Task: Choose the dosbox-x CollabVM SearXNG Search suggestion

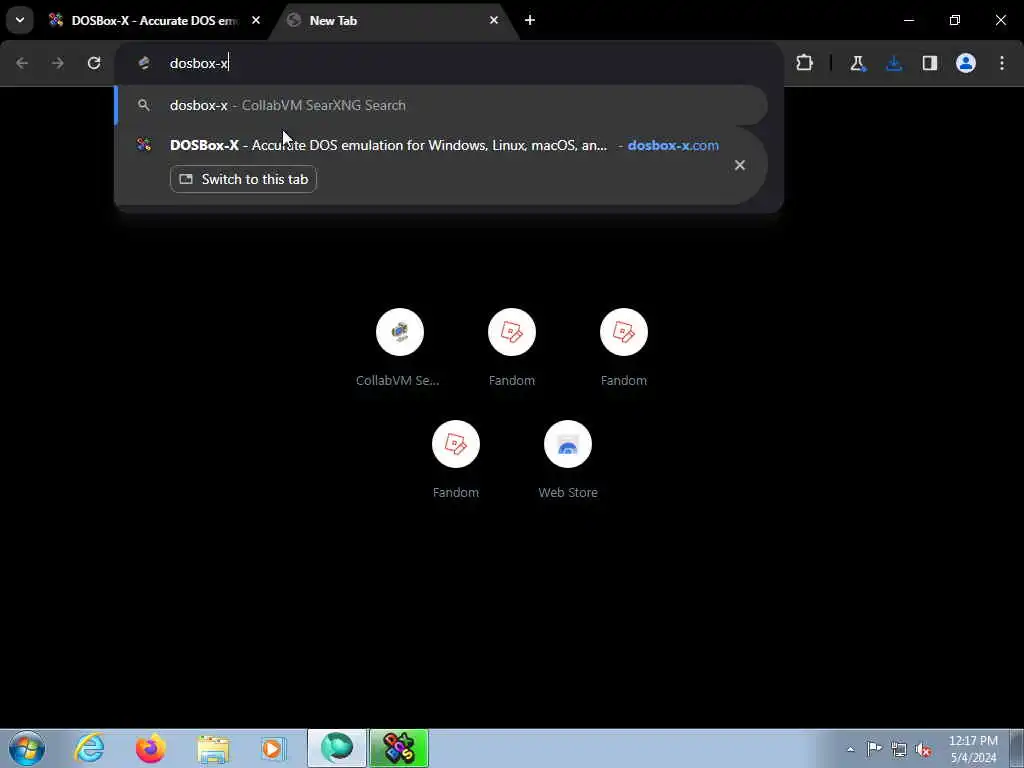Action: tap(441, 105)
